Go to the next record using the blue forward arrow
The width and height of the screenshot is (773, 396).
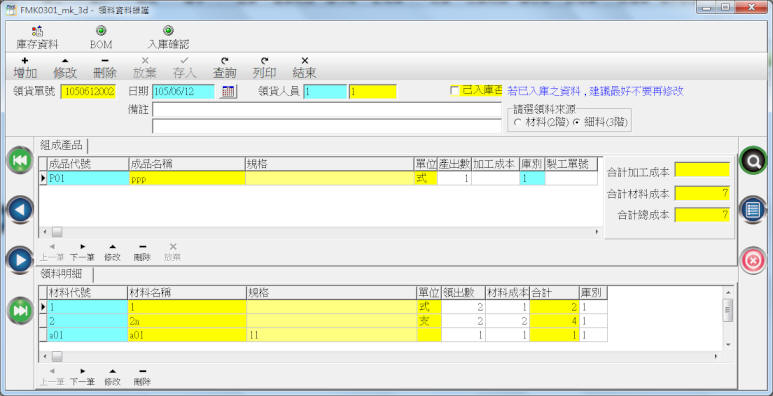pos(20,260)
